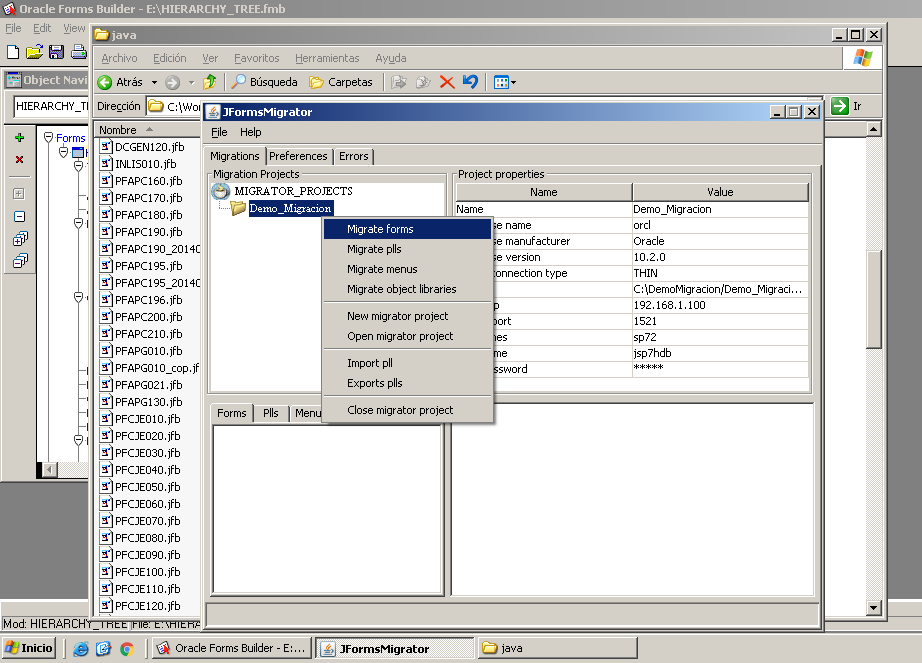Click the Open folder icon in Forms Builder toolbar
The image size is (922, 663).
click(35, 52)
